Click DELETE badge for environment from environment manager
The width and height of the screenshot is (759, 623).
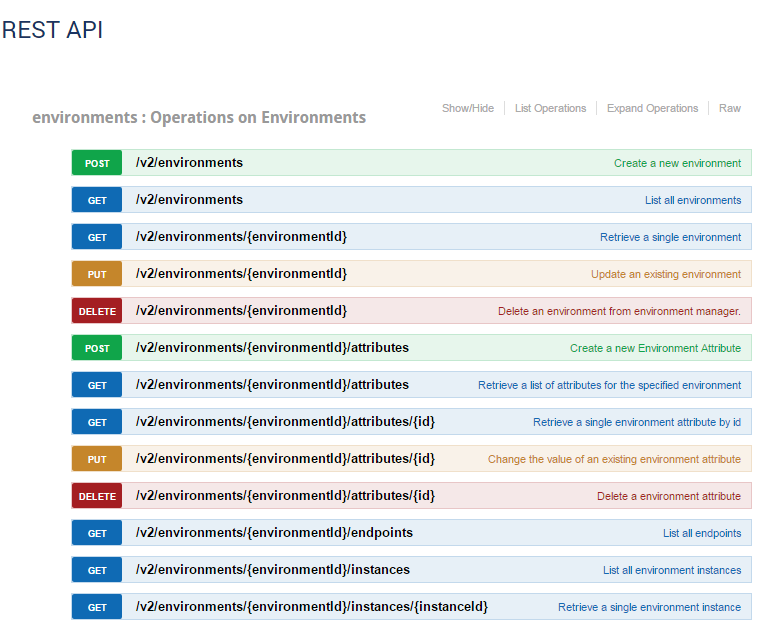tap(97, 311)
